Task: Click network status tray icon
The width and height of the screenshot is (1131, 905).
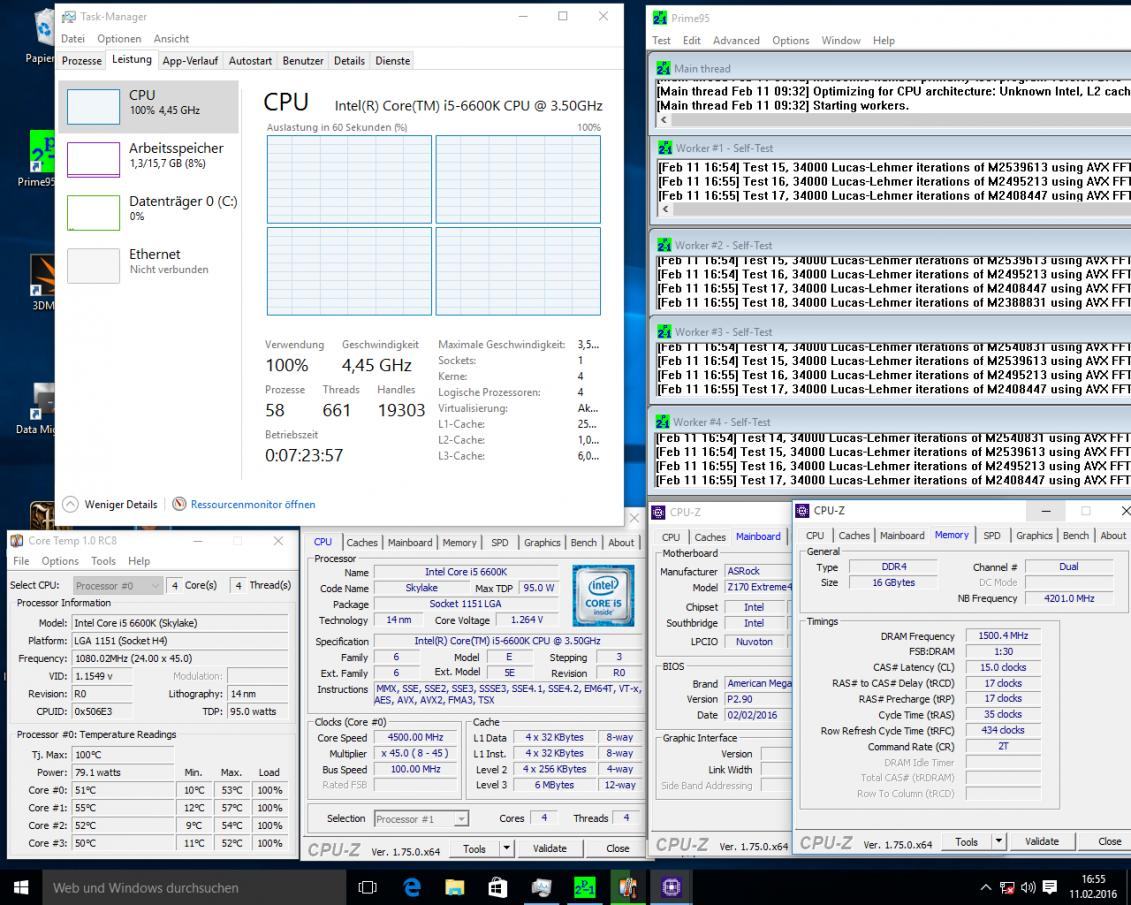Action: [x=1007, y=888]
